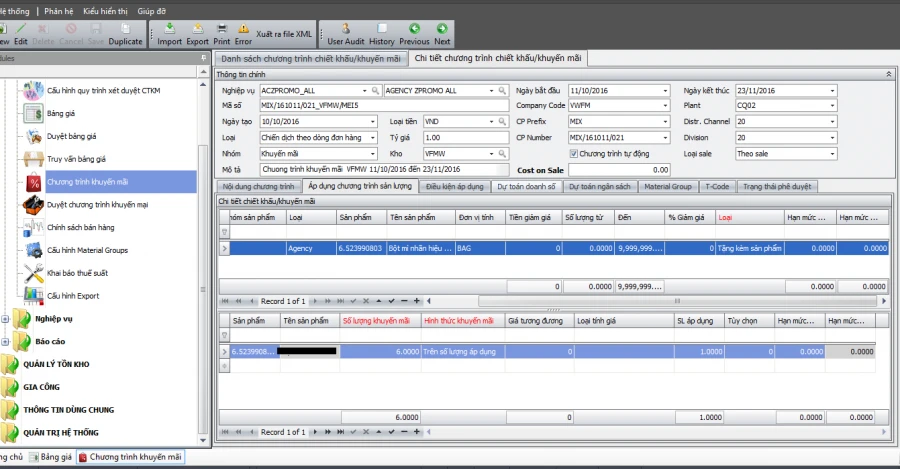Open Ngày kết thúc date dropdown
900x469 pixels.
click(832, 91)
